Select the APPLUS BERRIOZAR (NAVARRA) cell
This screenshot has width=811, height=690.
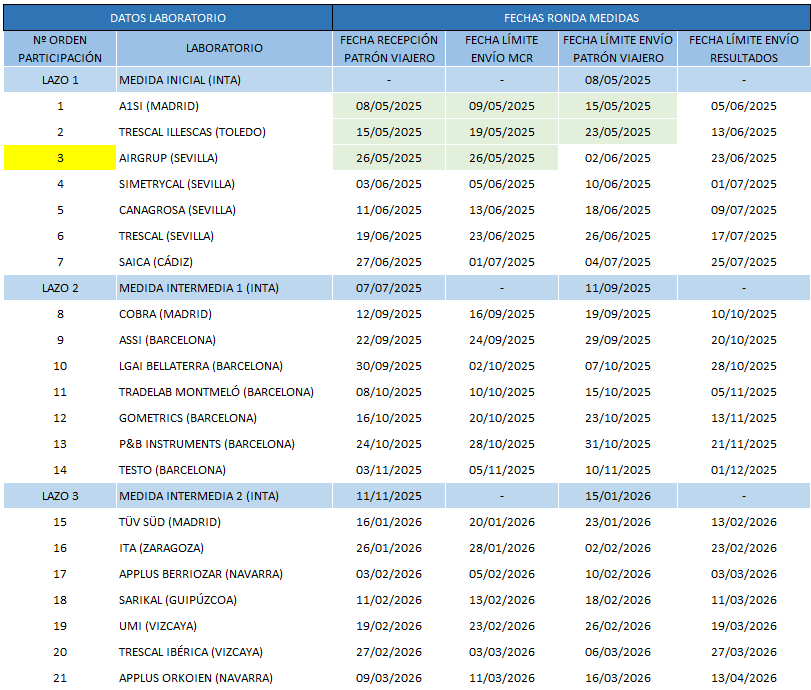coord(224,574)
